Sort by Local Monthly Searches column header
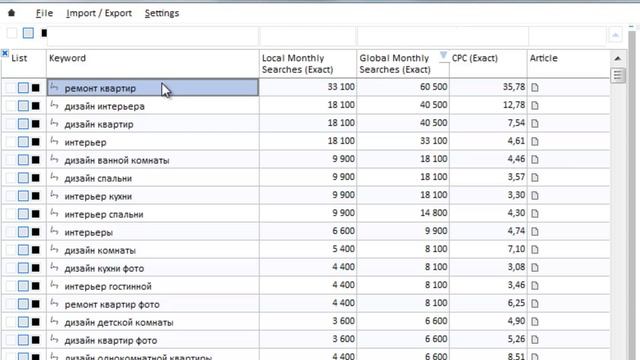Screen dimensions: 640x360 (308, 63)
